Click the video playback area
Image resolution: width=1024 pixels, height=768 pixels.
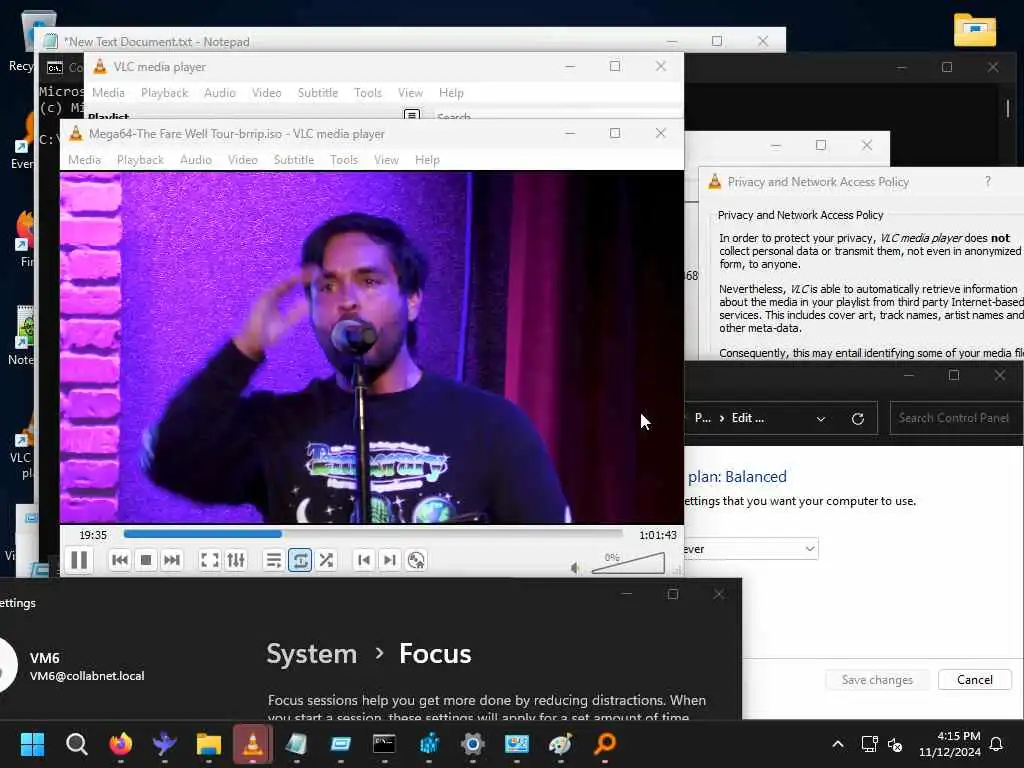click(x=372, y=347)
